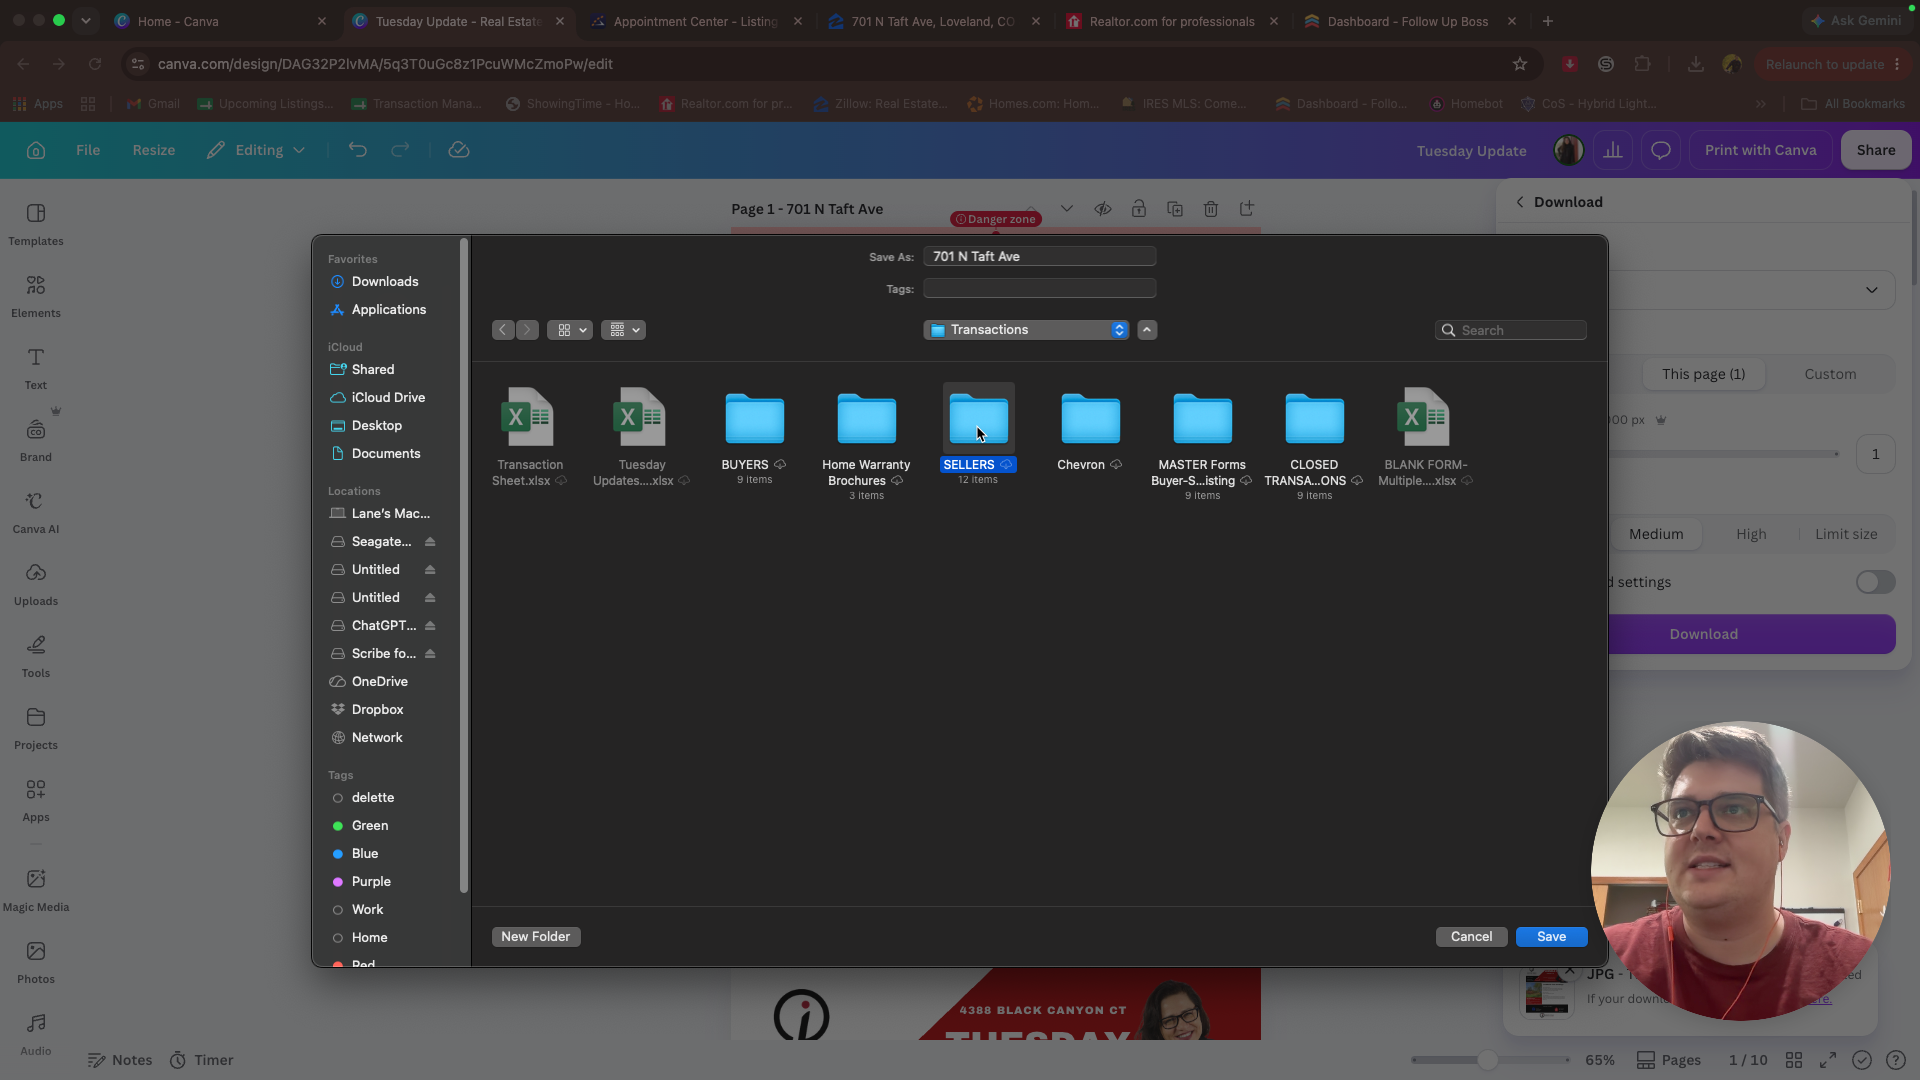Toggle the download settings switch
Viewport: 1920px width, 1080px height.
click(1875, 582)
